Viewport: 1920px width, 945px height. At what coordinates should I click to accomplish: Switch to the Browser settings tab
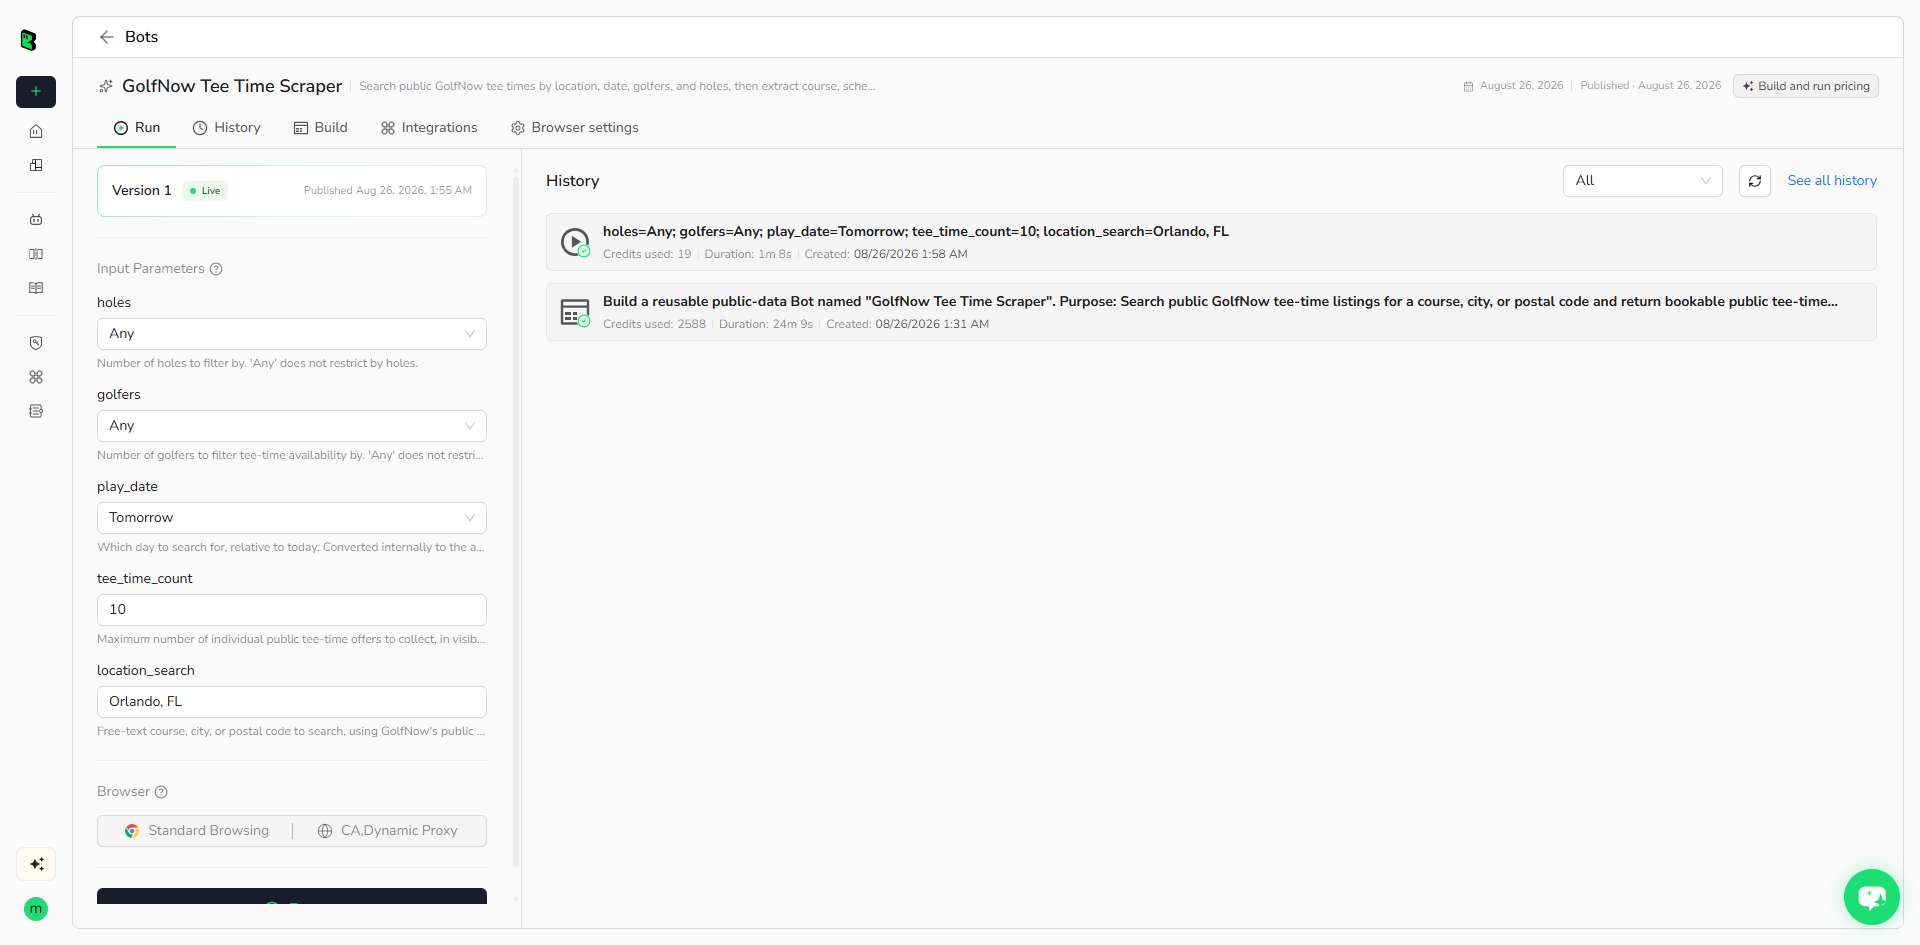(x=575, y=128)
